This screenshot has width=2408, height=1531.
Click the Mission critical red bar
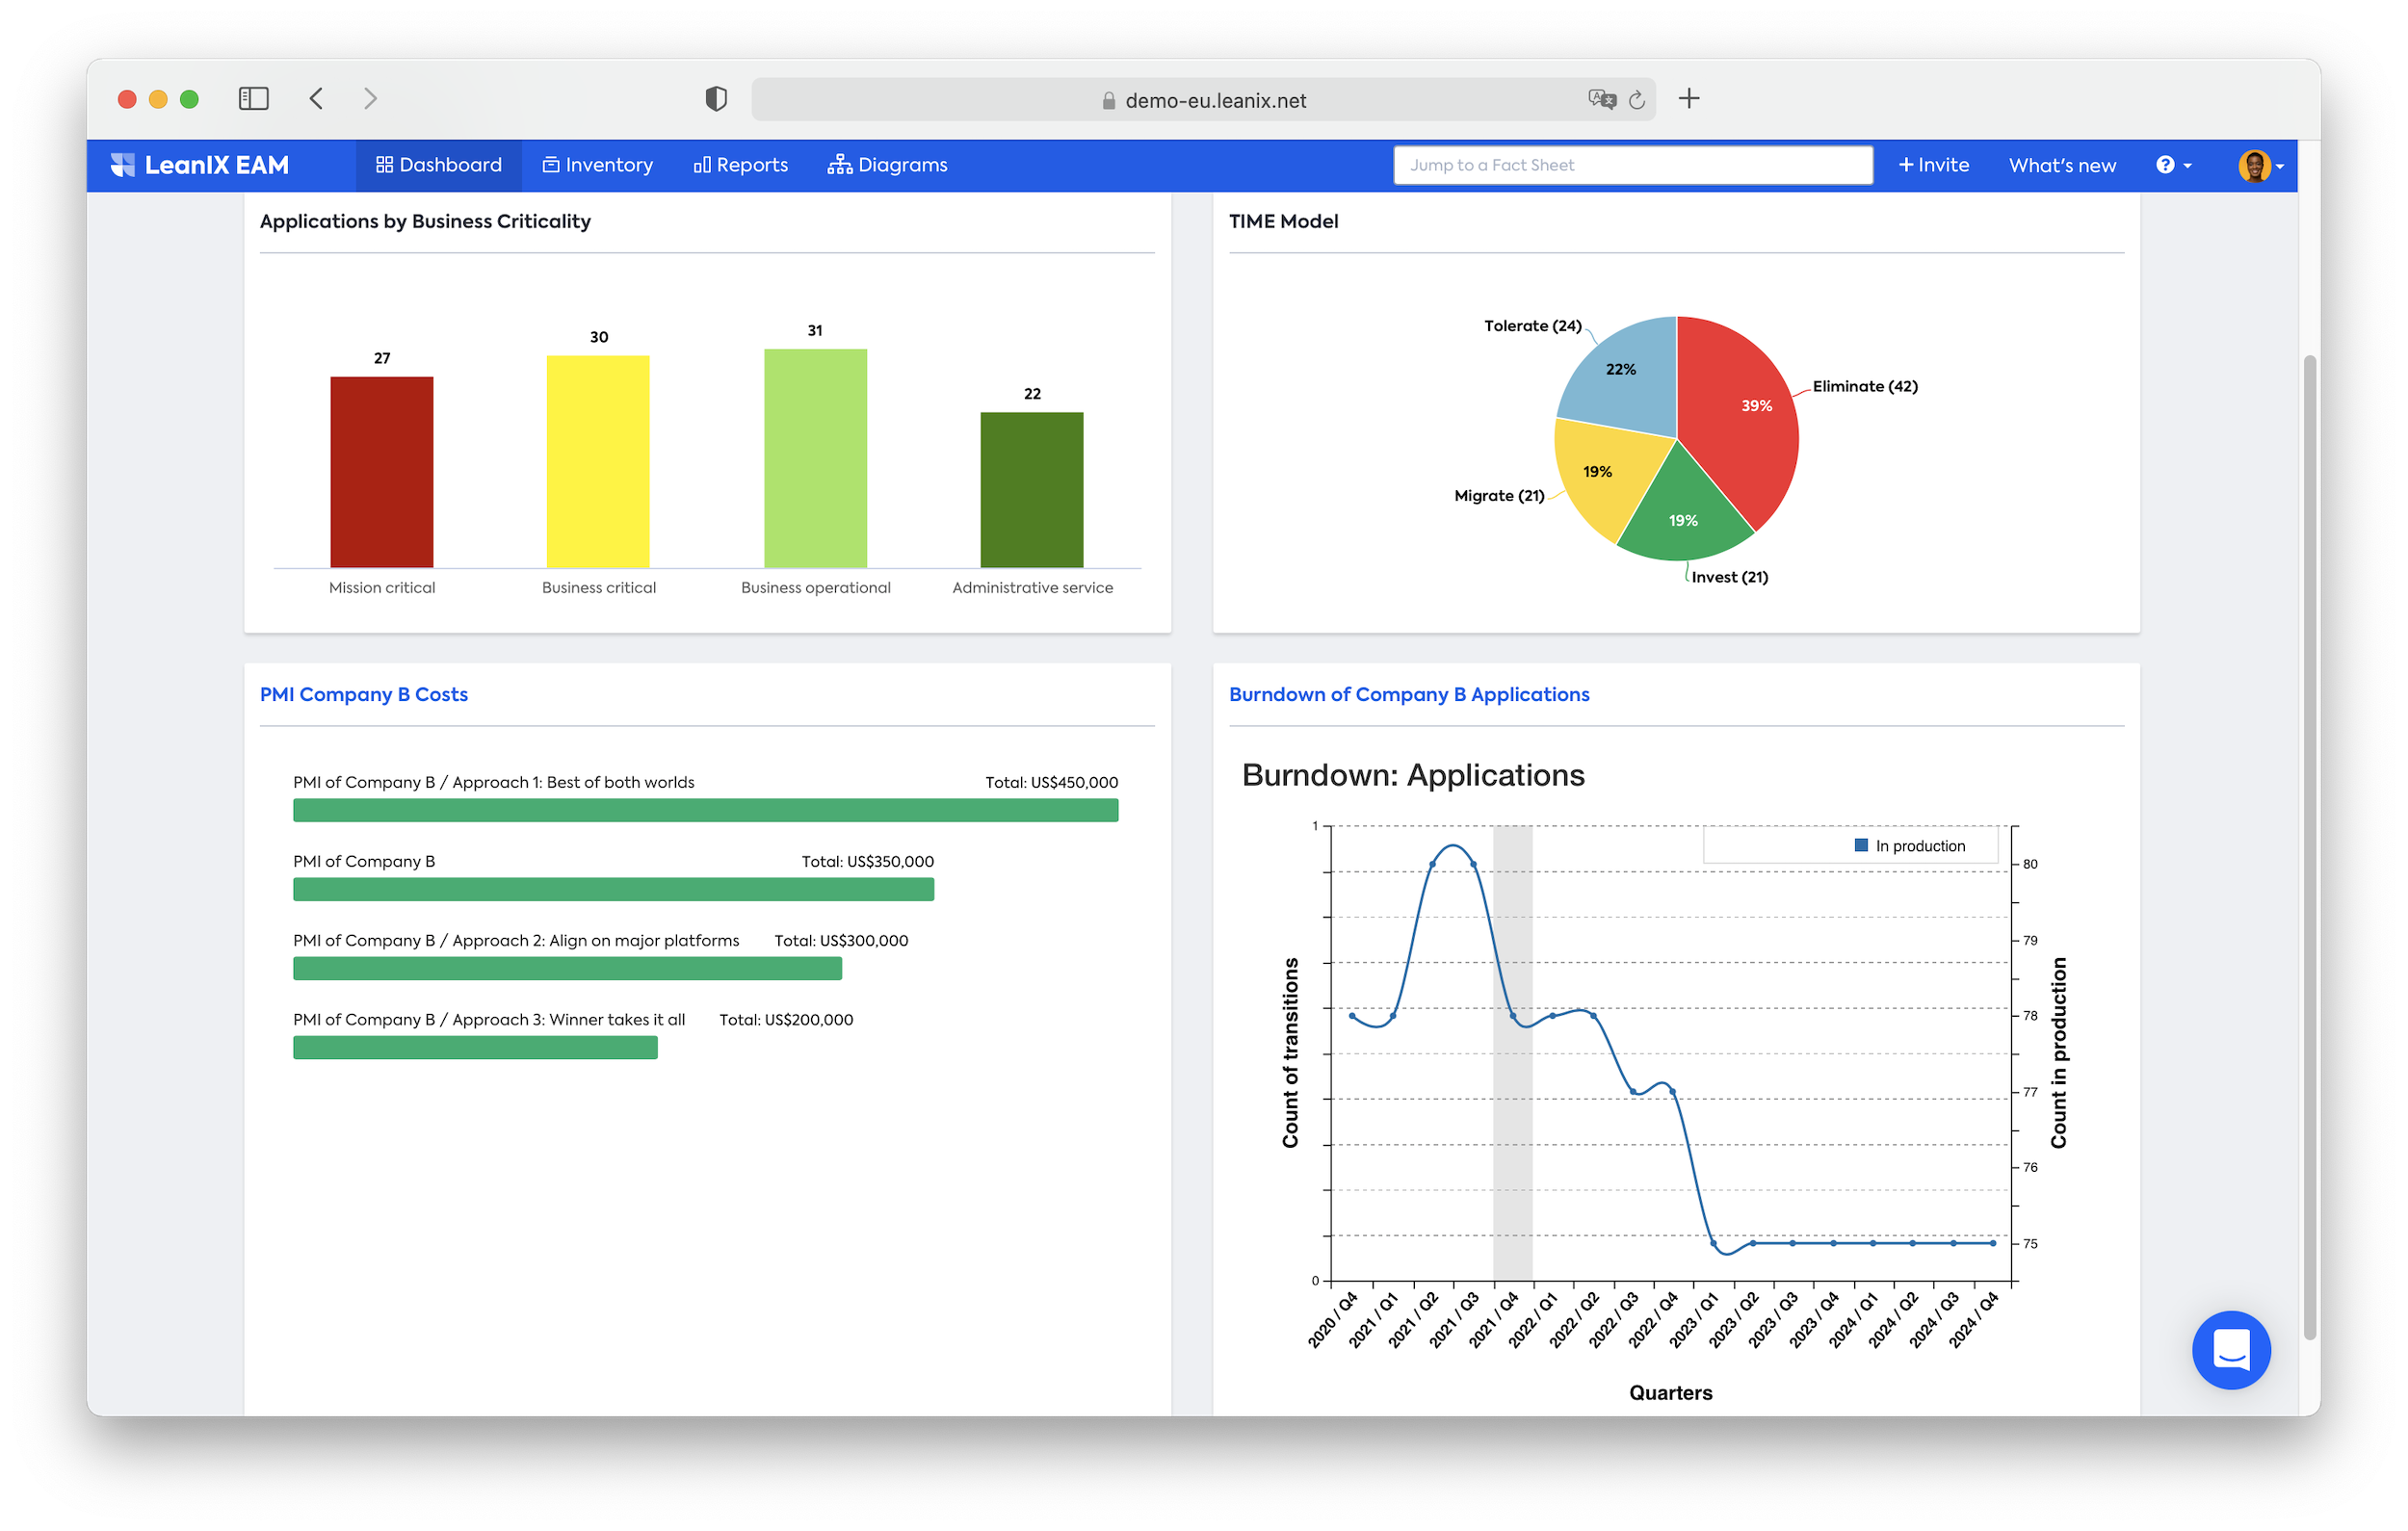382,472
